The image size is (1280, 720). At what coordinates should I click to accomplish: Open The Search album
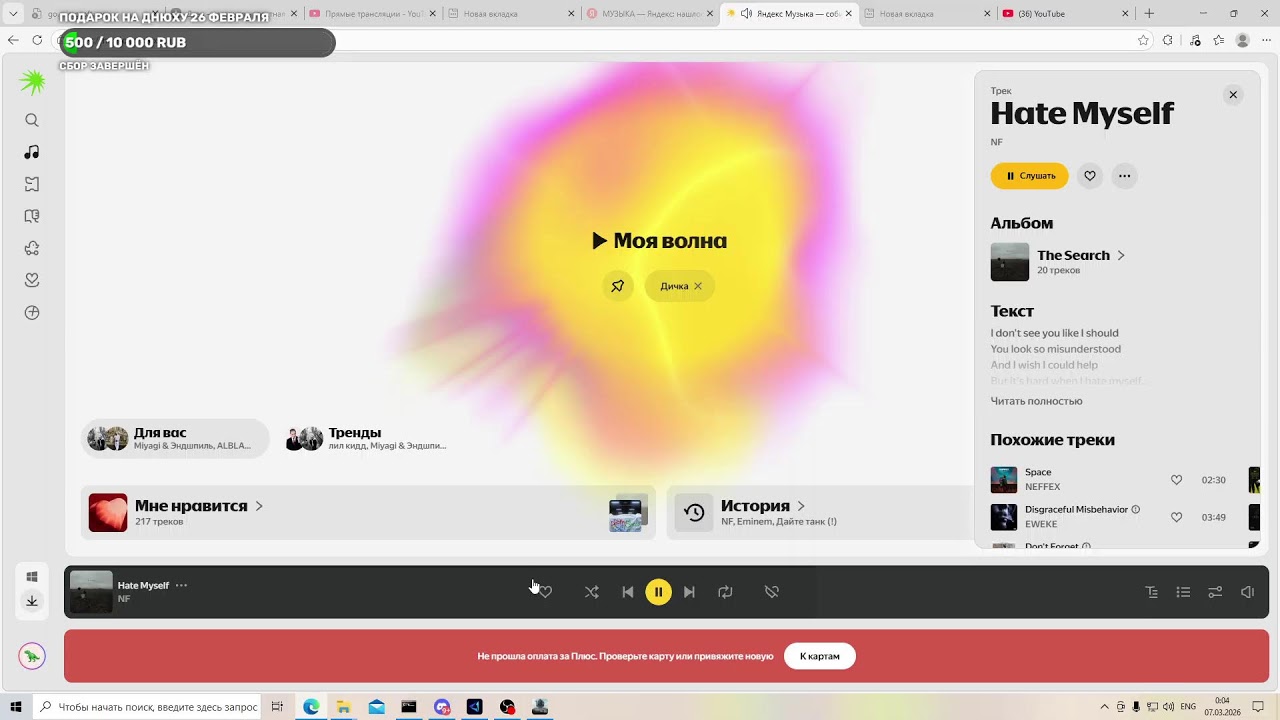coord(1081,255)
